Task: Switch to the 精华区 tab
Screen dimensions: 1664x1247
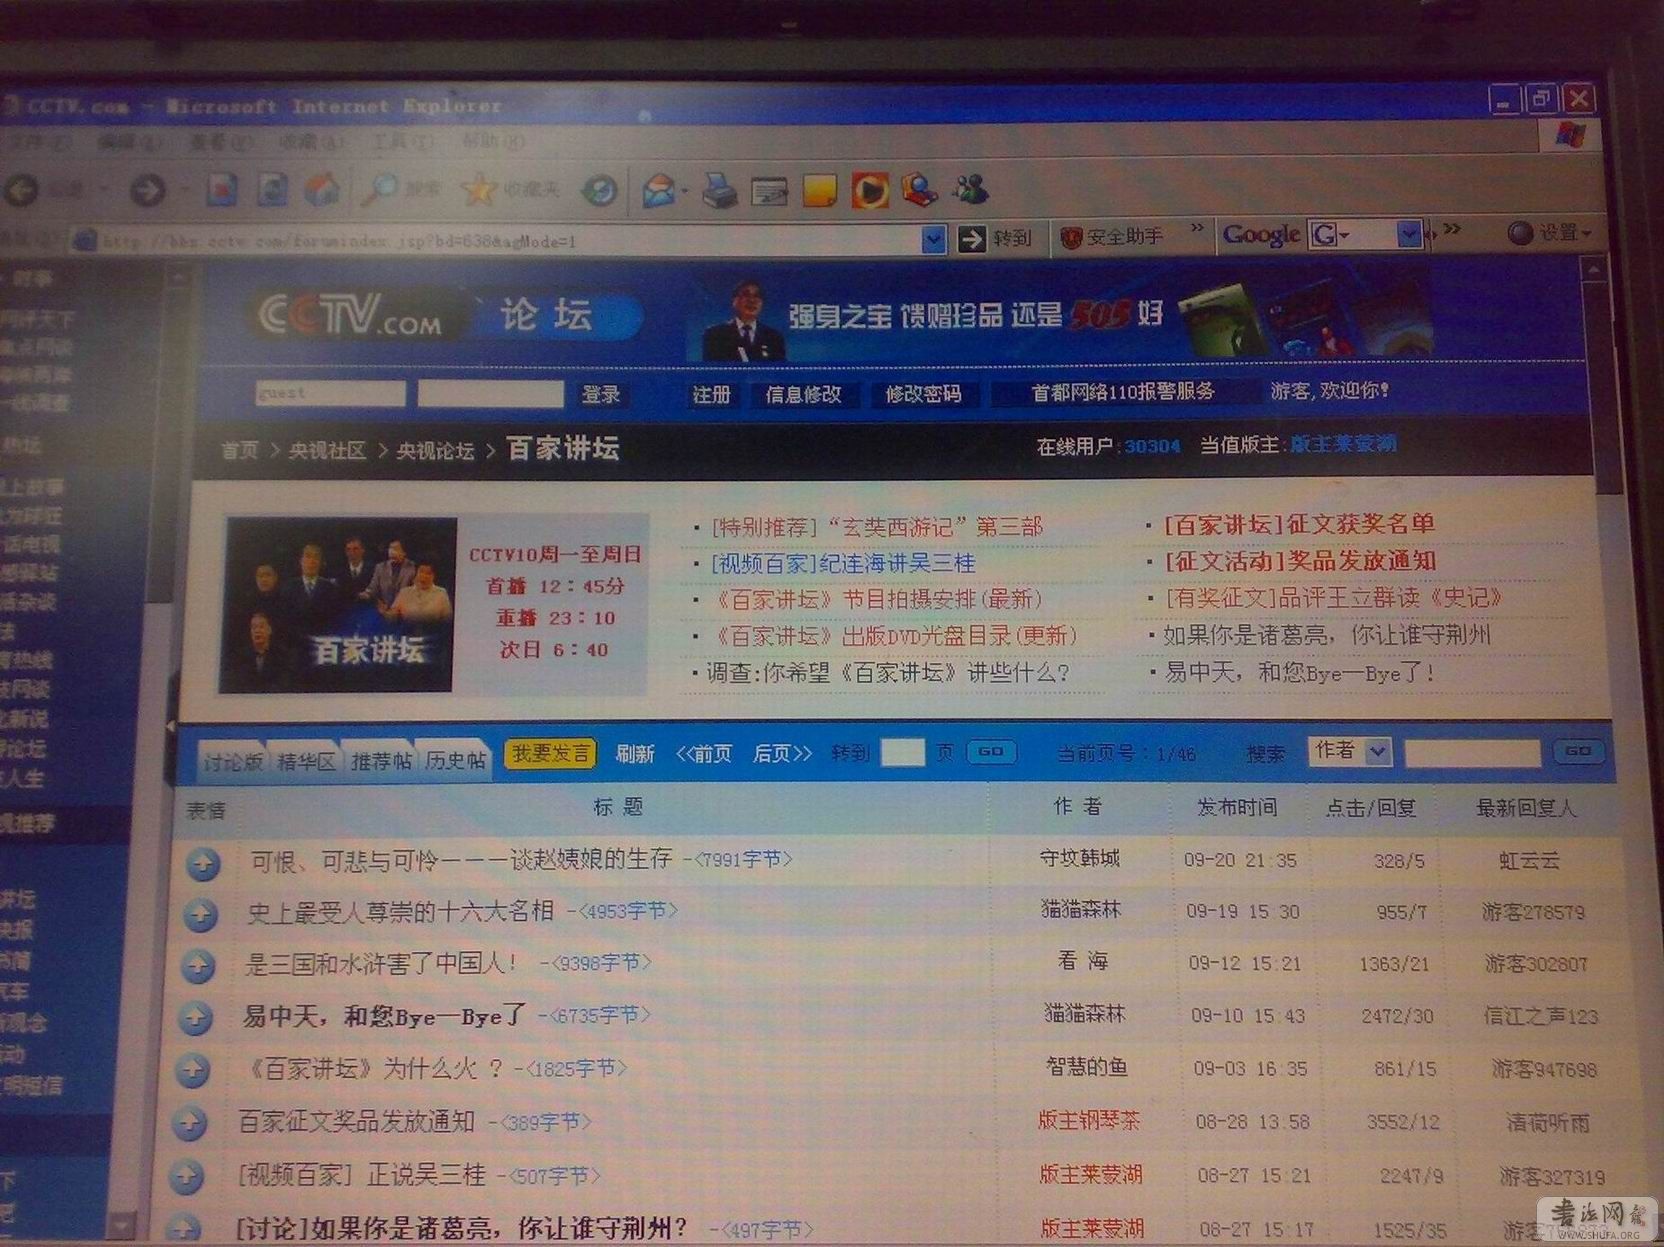Action: pyautogui.click(x=306, y=761)
